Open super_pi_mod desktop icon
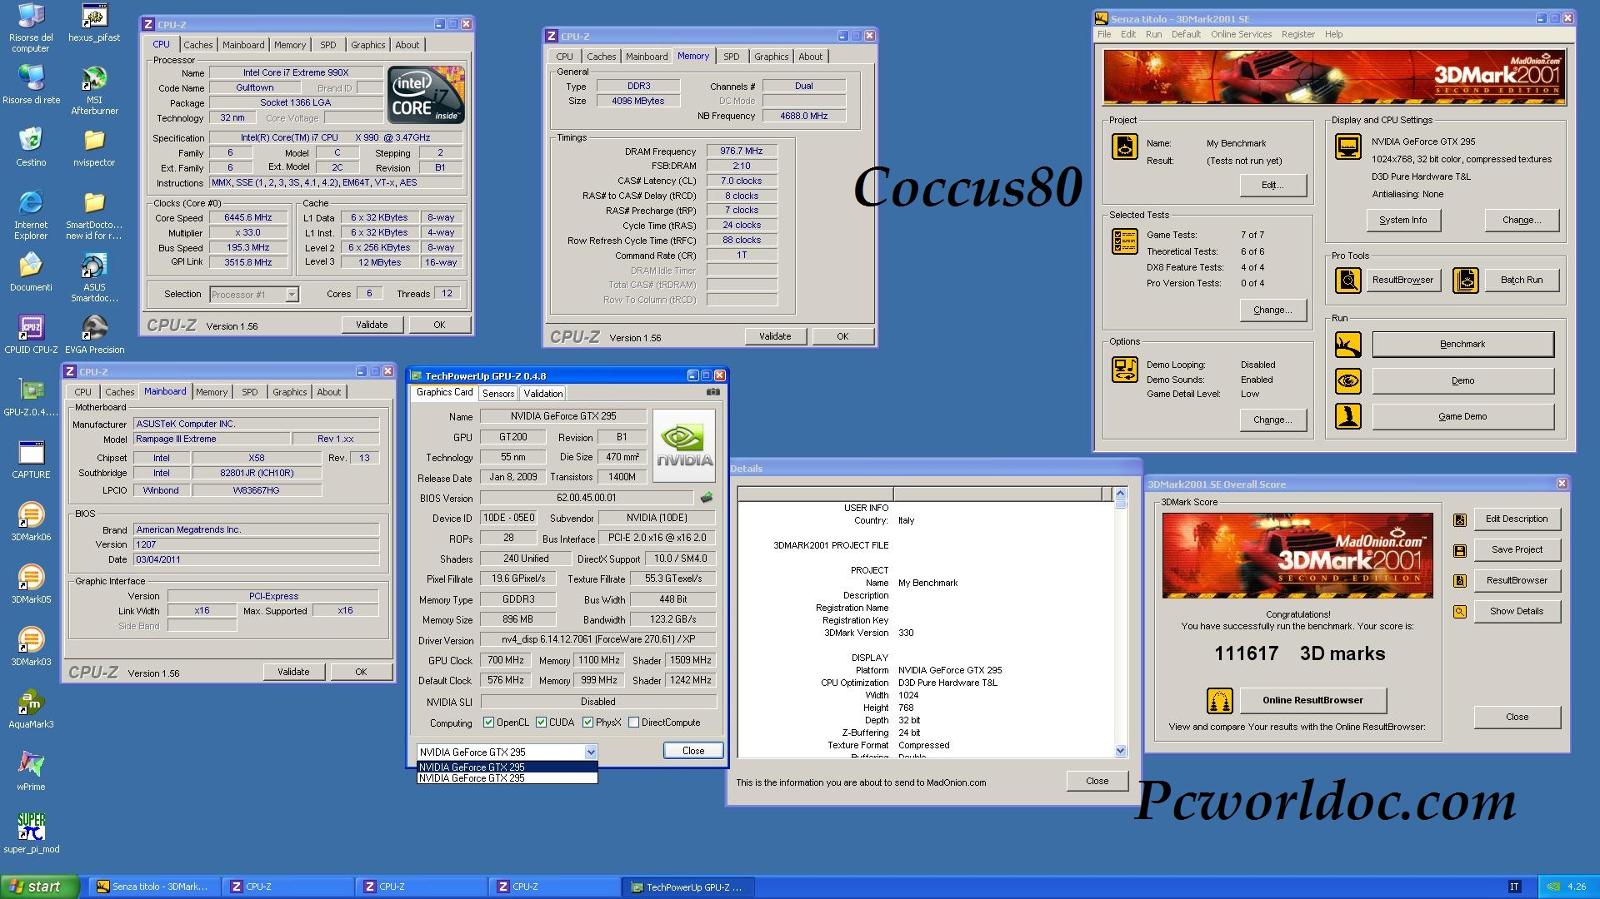Image resolution: width=1600 pixels, height=899 pixels. [x=31, y=833]
